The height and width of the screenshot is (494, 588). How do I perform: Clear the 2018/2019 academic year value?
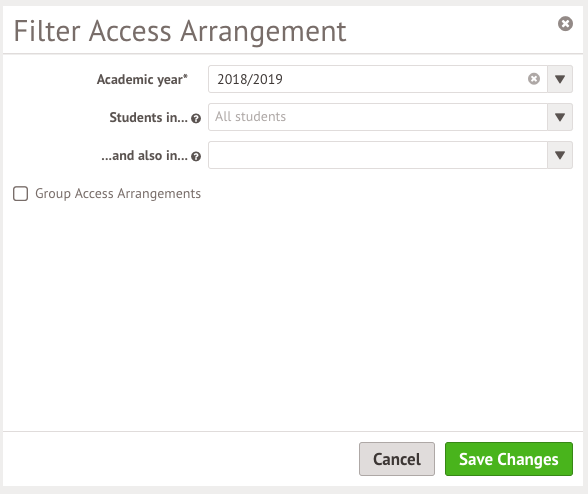coord(534,79)
